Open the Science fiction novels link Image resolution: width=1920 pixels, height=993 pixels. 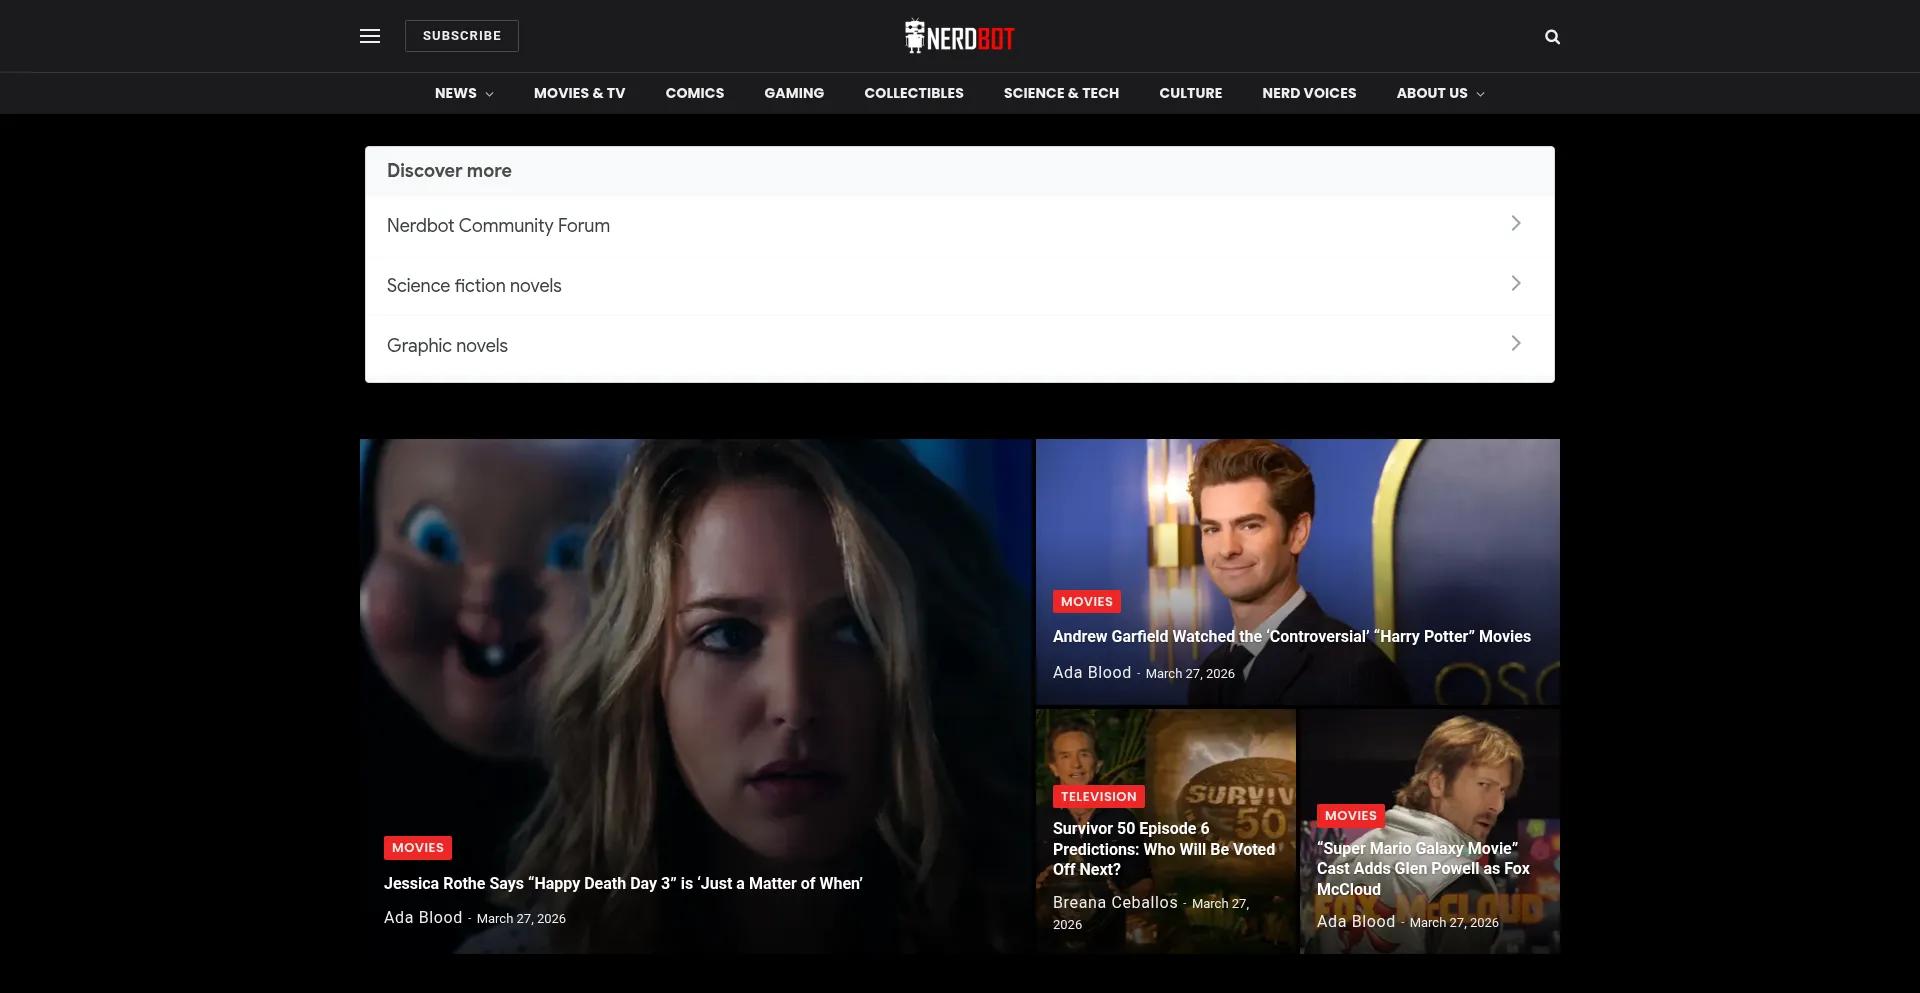click(x=959, y=286)
